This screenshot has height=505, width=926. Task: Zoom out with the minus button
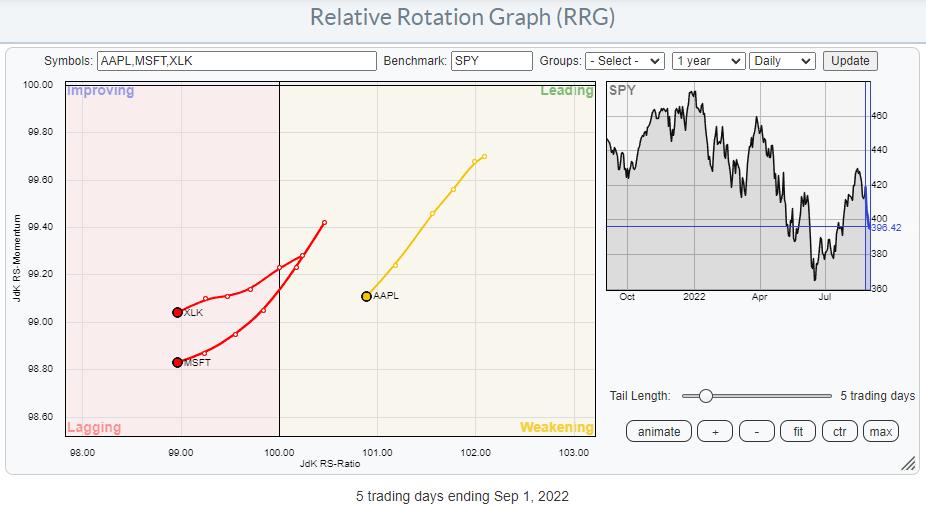pos(756,431)
